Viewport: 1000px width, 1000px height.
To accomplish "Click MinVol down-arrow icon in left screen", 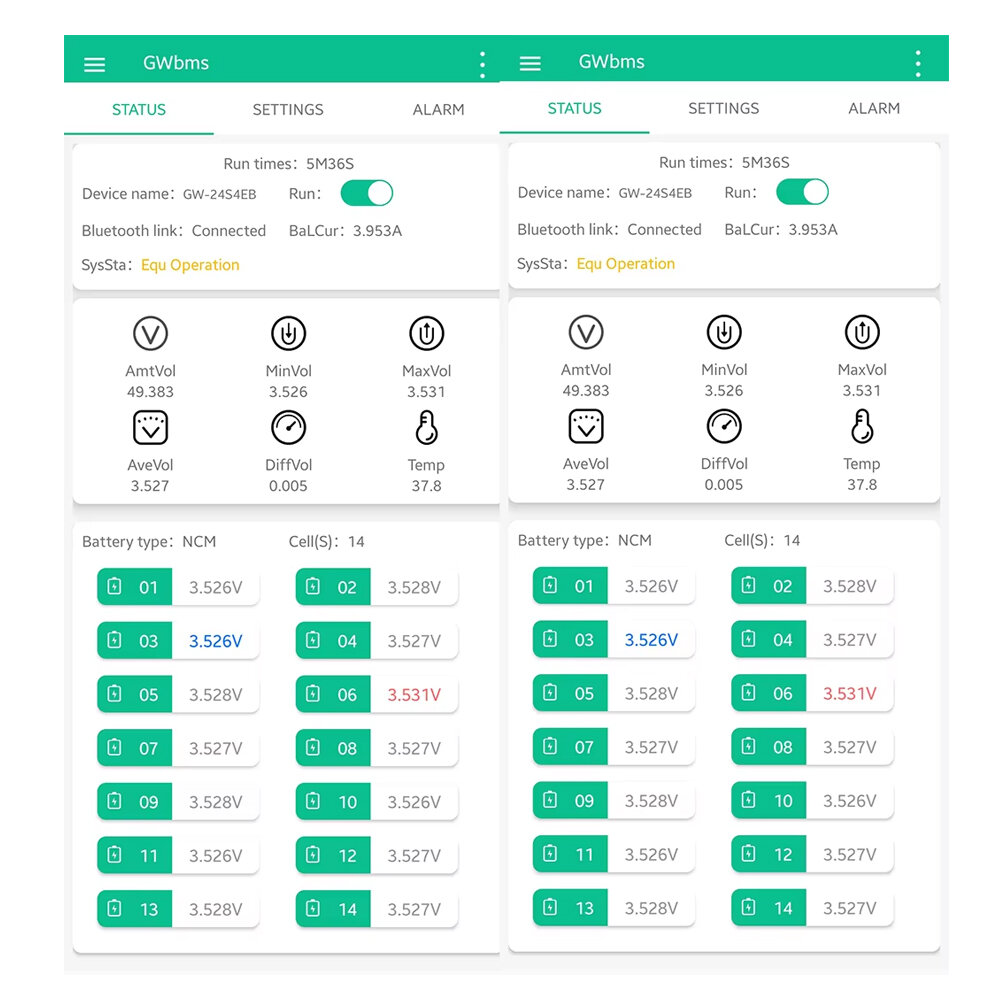I will [x=288, y=333].
